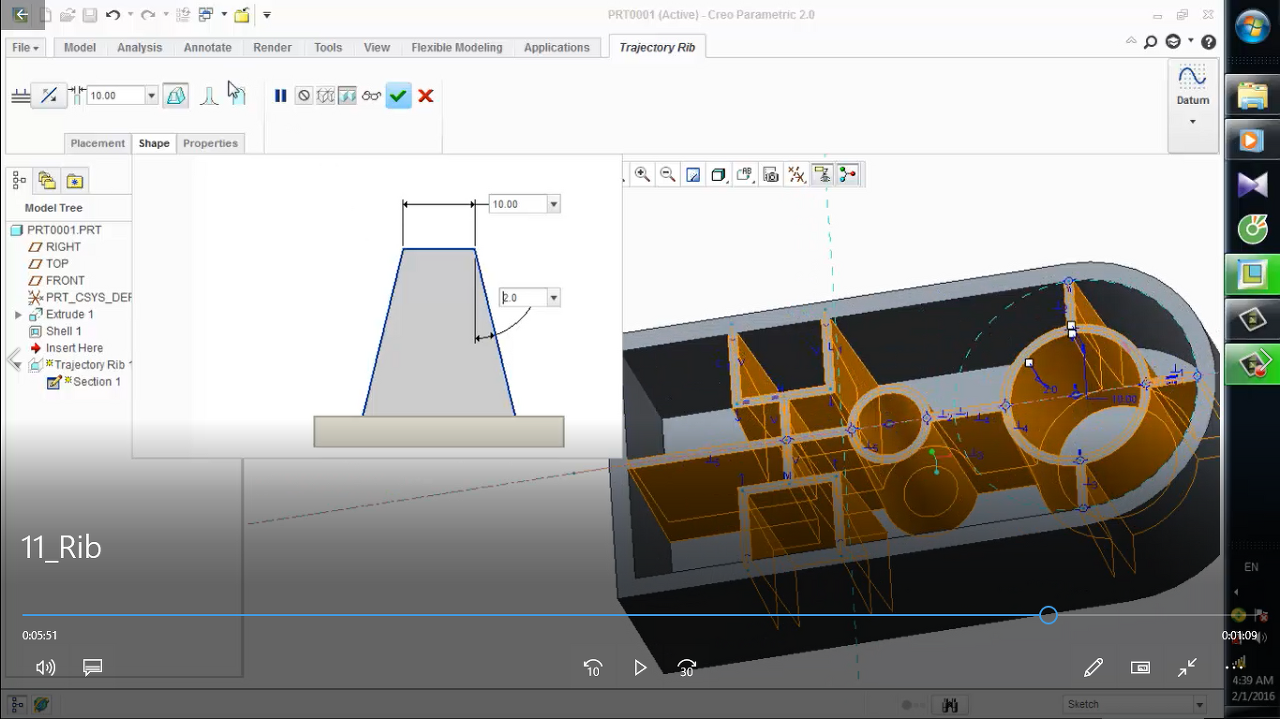Image resolution: width=1280 pixels, height=719 pixels.
Task: Open the Properties panel tab
Action: point(210,143)
